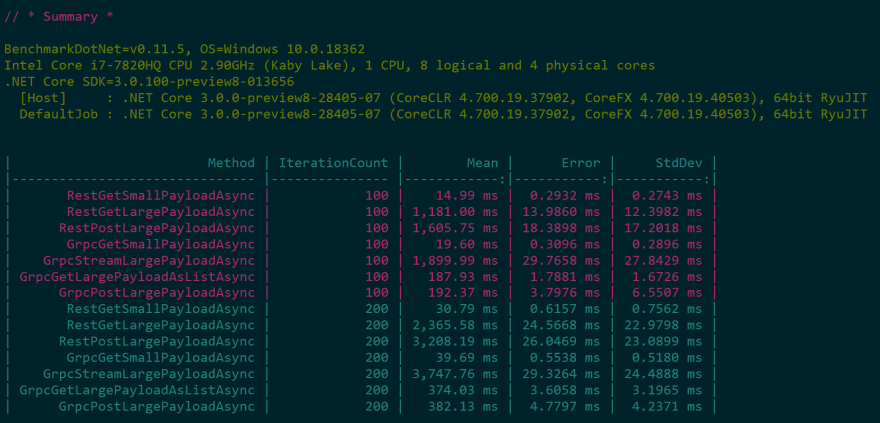Click the "3,208.19 ms" mean value
880x423 pixels.
pyautogui.click(x=455, y=342)
